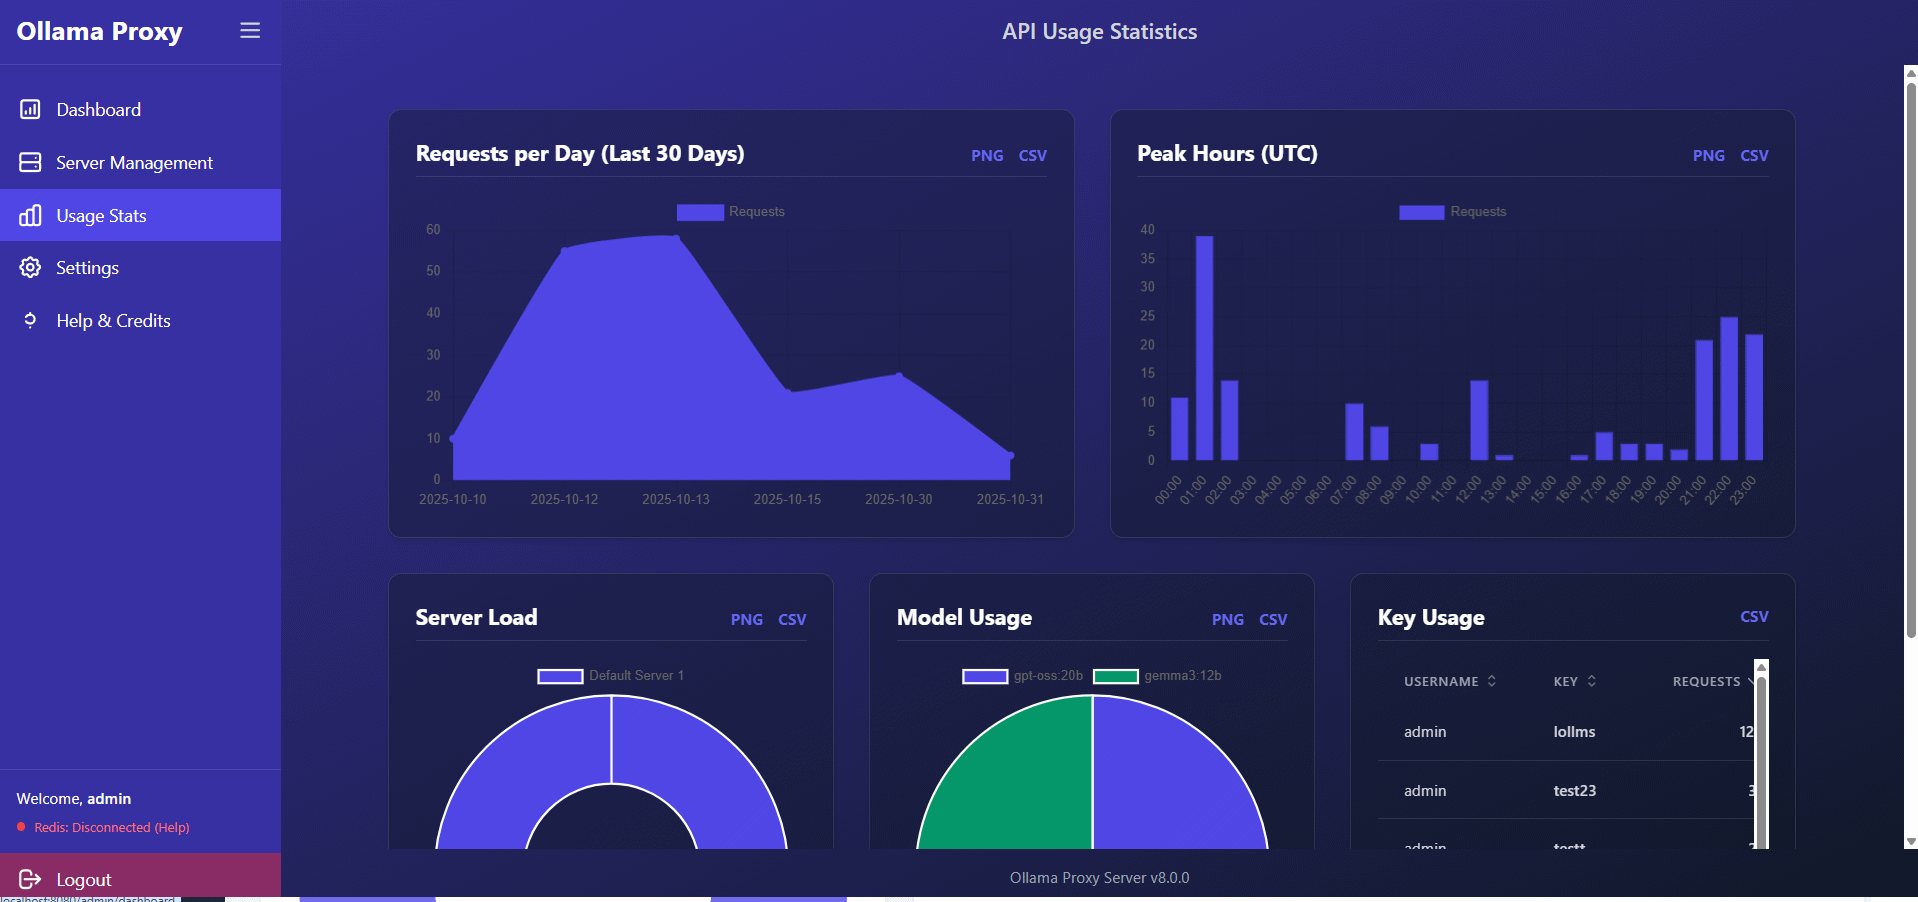The height and width of the screenshot is (902, 1918).
Task: Toggle the hamburger sidebar menu icon
Action: pos(250,31)
